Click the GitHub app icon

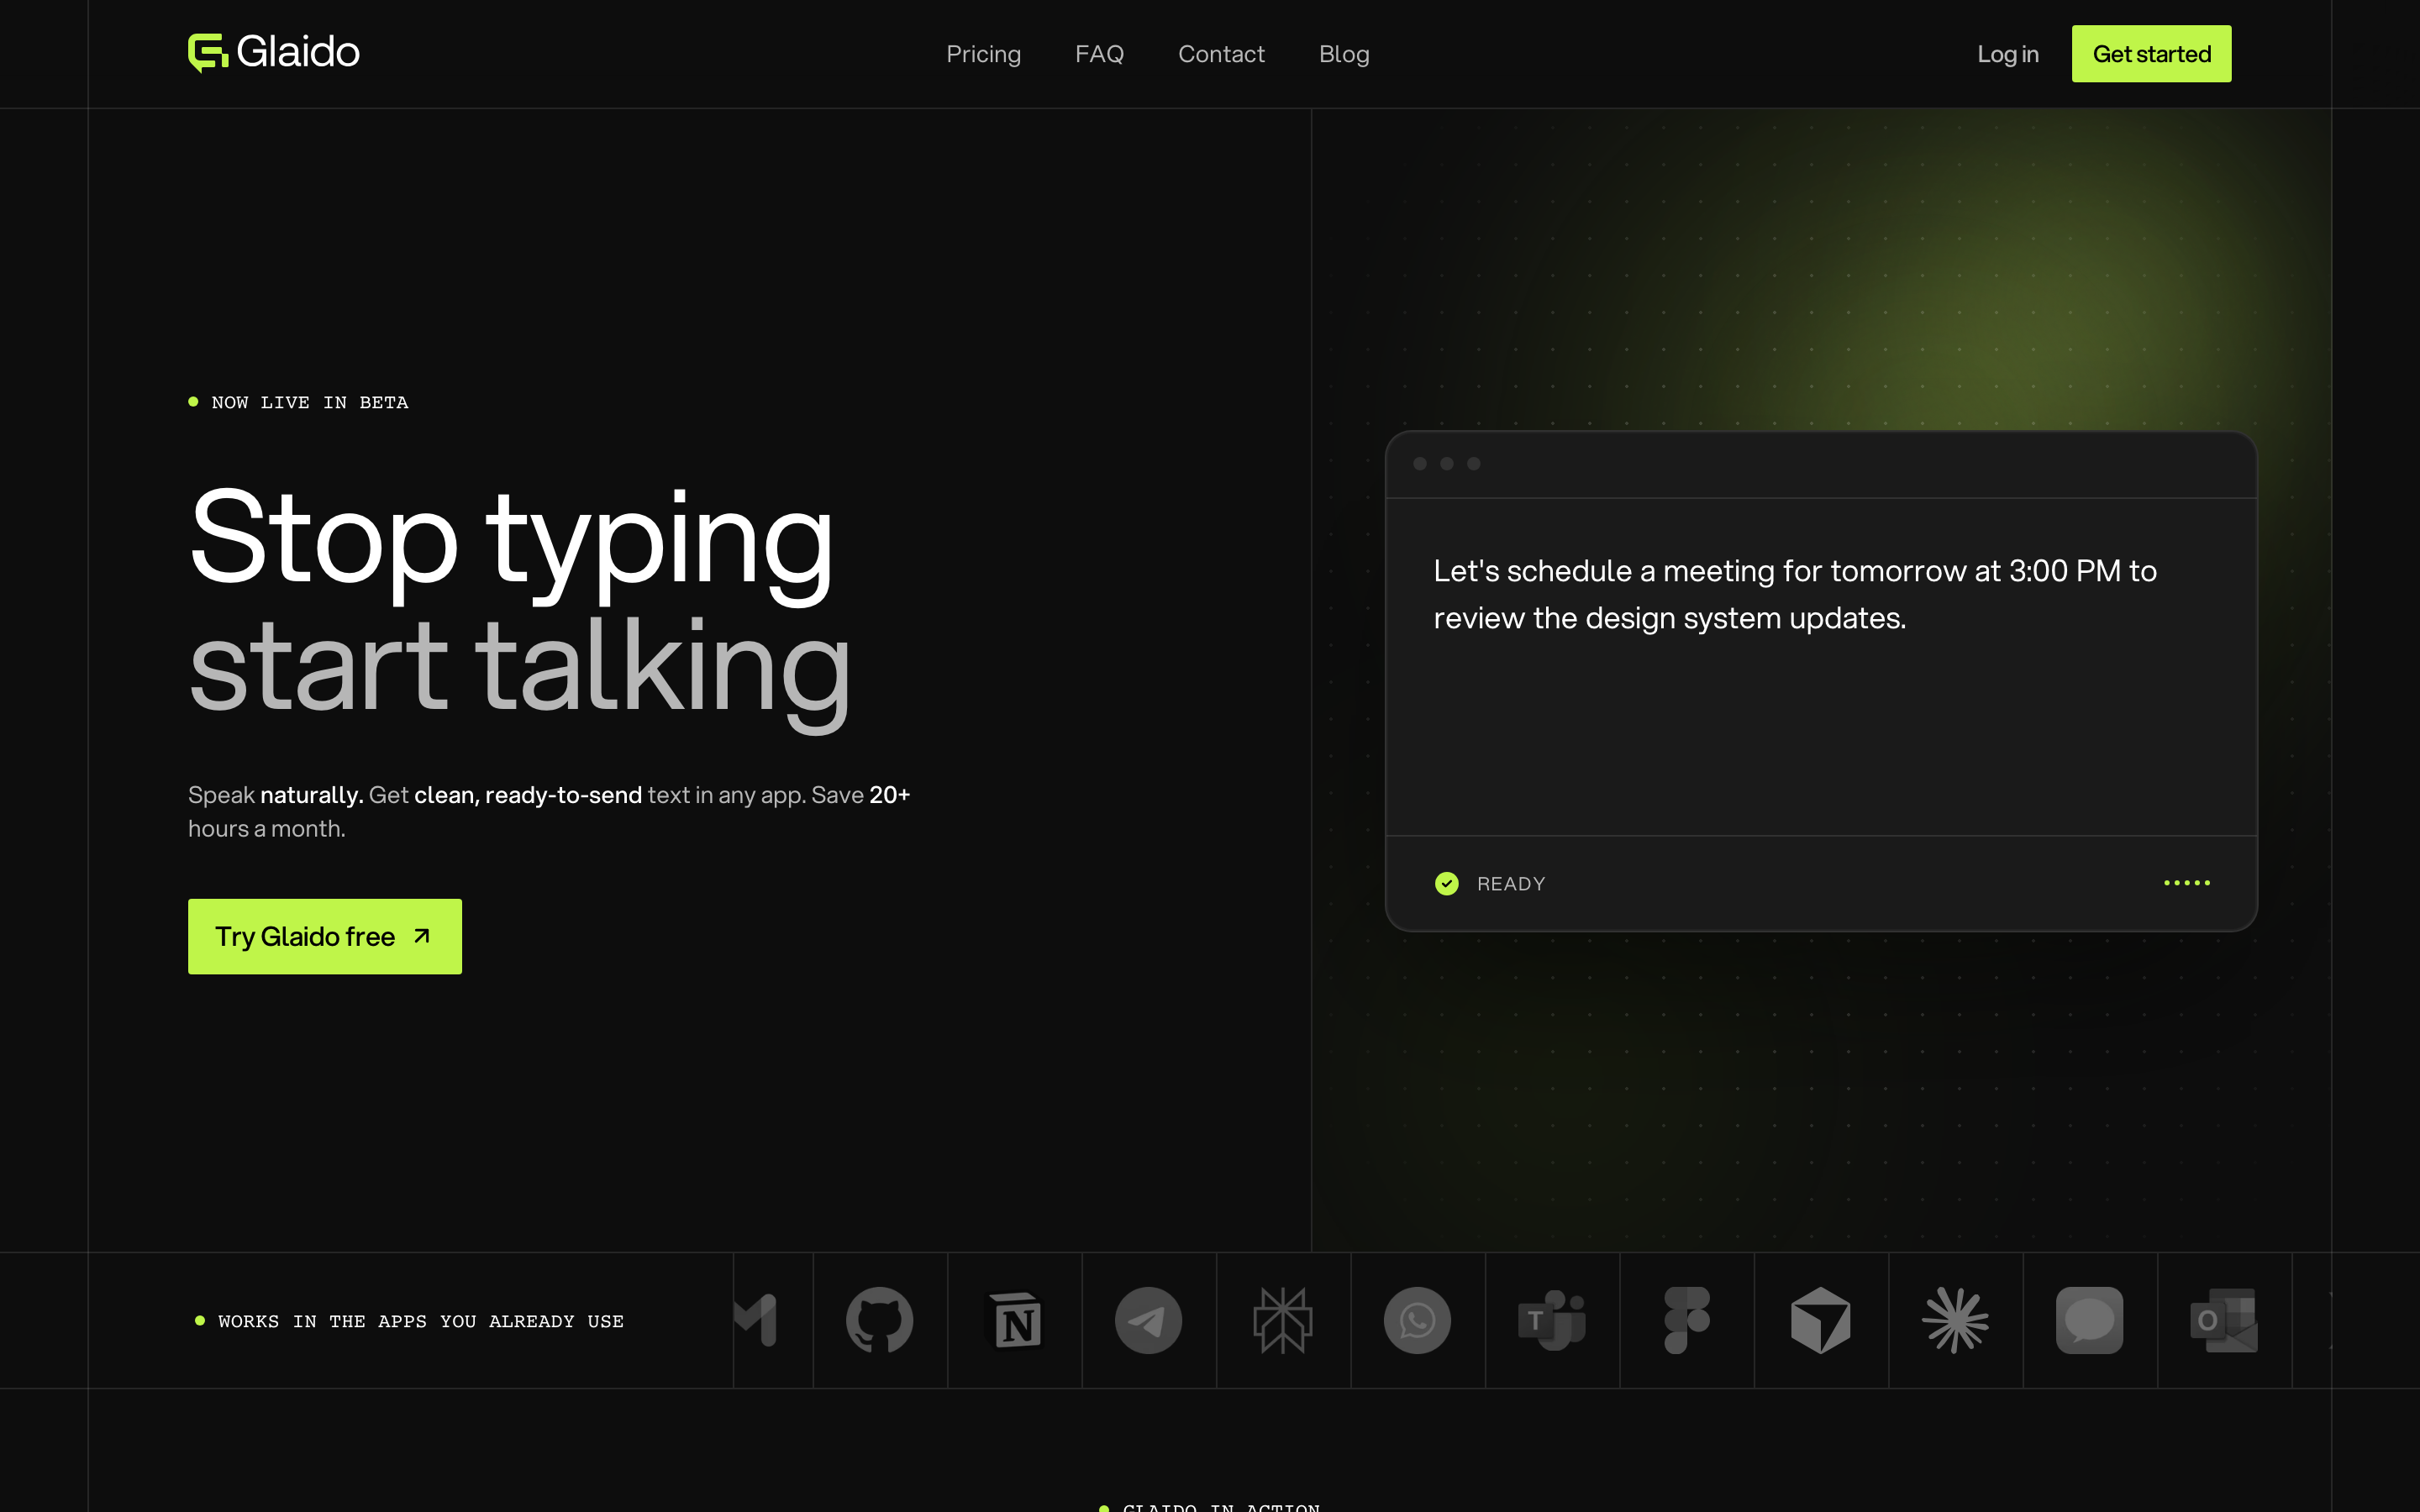880,1320
